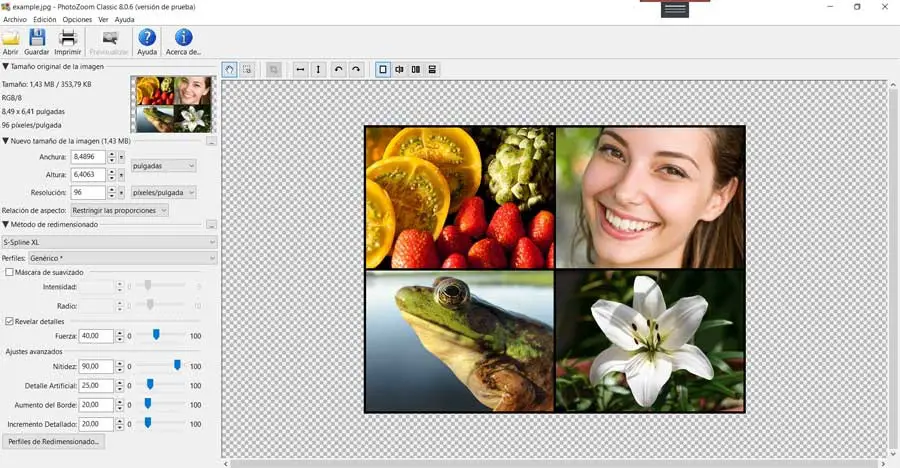Collapse Tamaño original de la imagen section

[x=5, y=67]
